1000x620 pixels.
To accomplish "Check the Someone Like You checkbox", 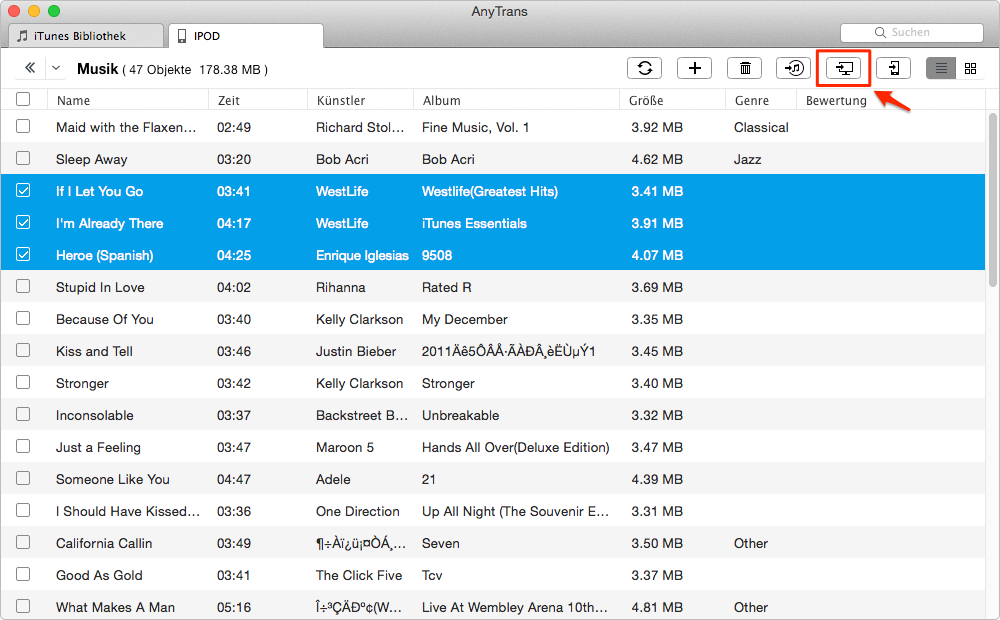I will [23, 478].
